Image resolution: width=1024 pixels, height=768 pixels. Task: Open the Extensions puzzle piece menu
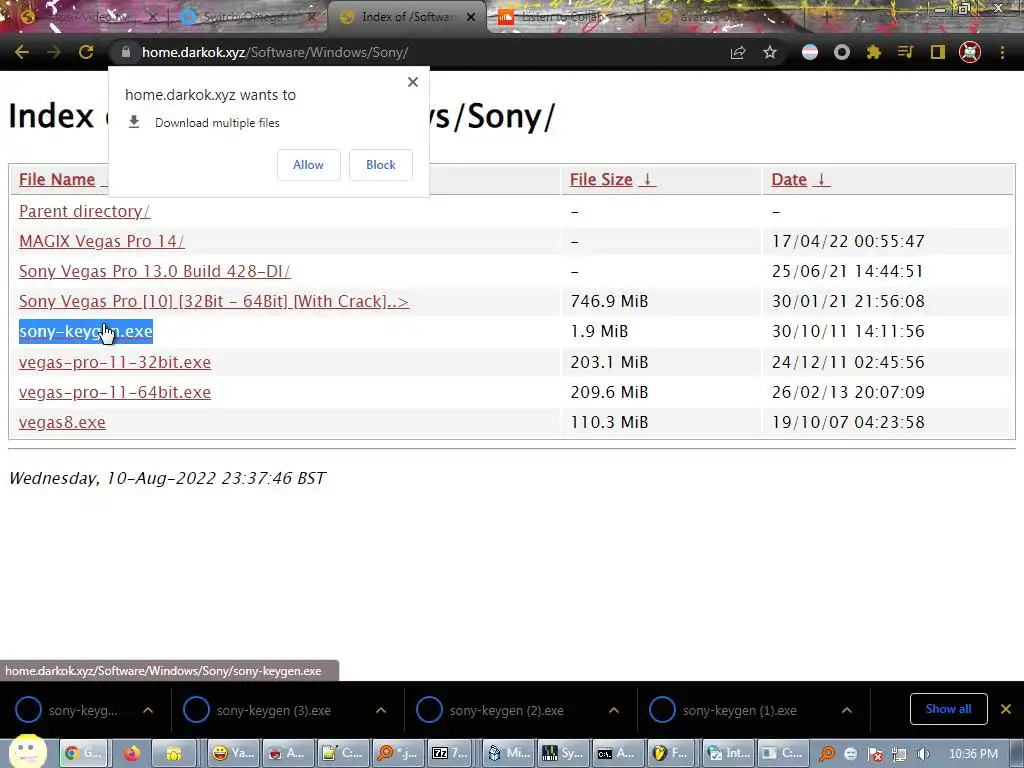(x=874, y=52)
